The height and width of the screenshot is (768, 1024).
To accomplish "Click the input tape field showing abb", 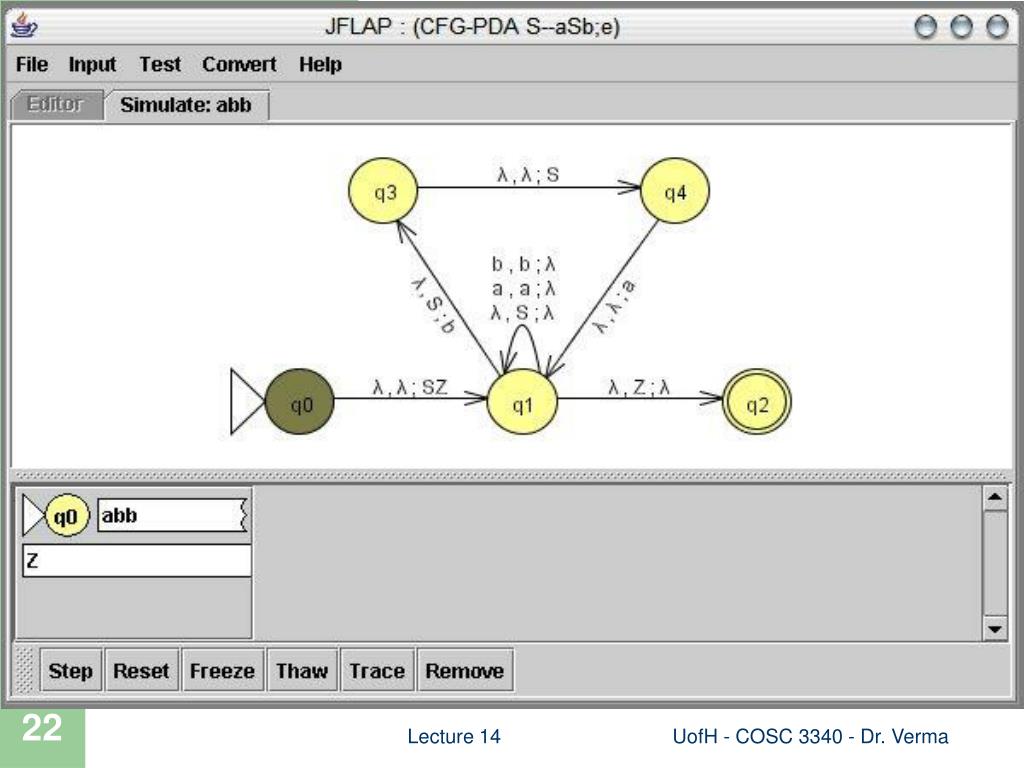I will [172, 516].
